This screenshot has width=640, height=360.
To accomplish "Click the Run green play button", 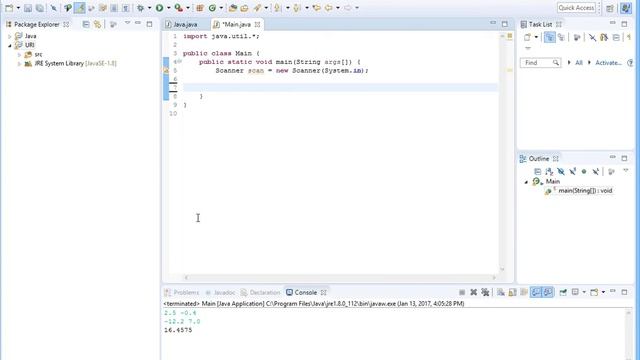I will (160, 8).
